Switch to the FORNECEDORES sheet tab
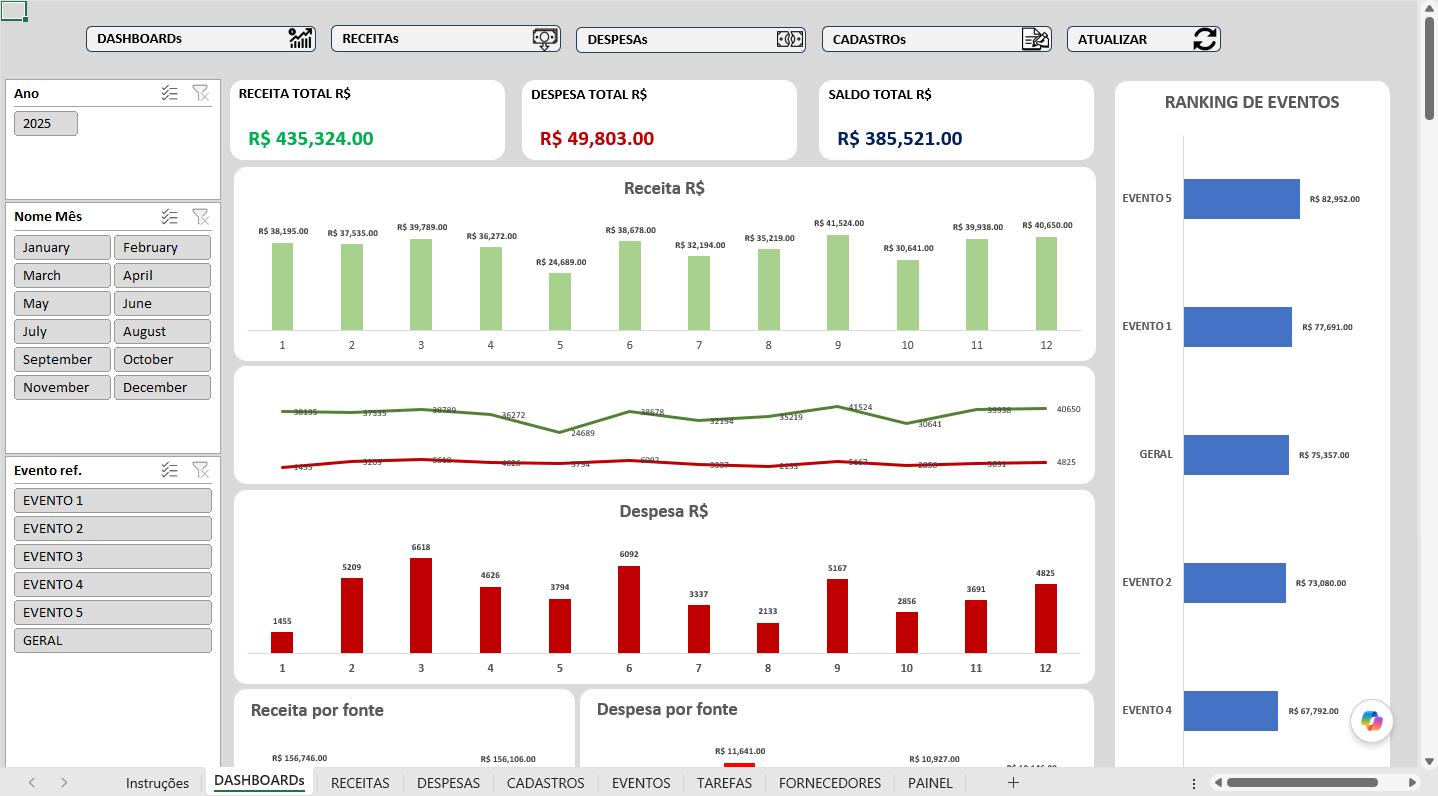Viewport: 1438px width, 796px height. [830, 783]
